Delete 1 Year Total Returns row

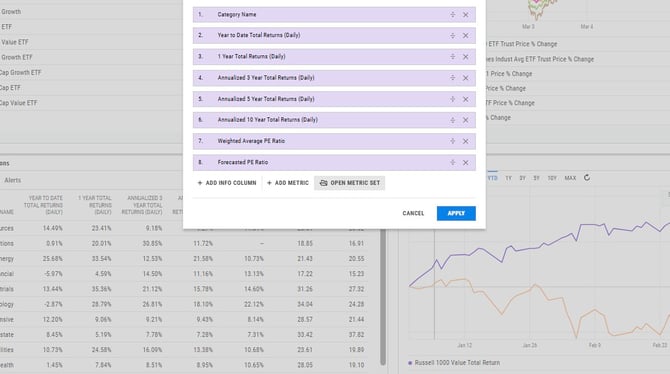(465, 56)
